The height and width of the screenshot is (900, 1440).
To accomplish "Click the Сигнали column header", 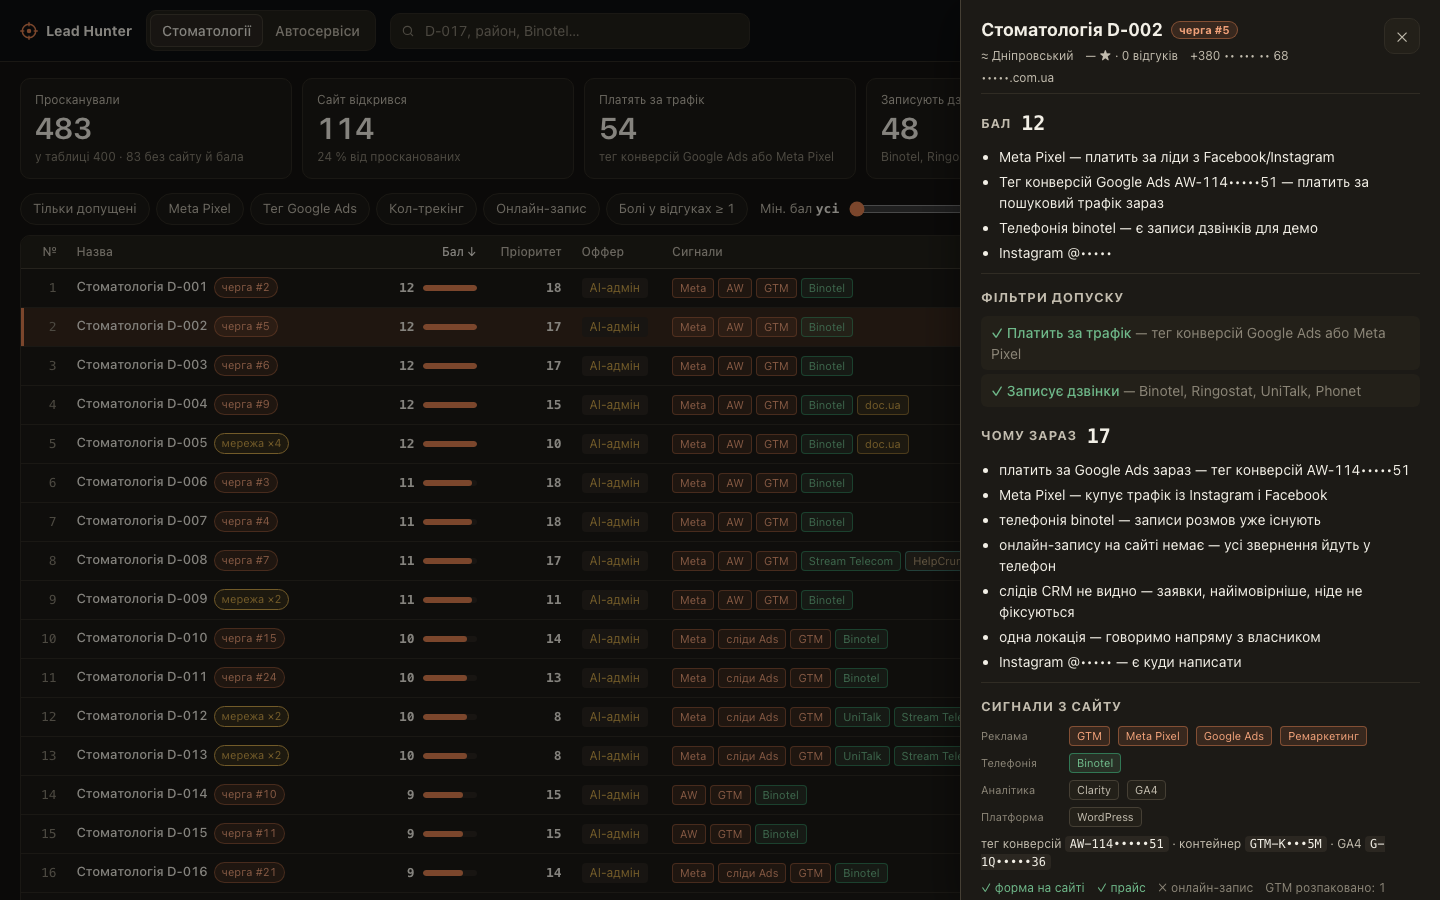I will (697, 252).
